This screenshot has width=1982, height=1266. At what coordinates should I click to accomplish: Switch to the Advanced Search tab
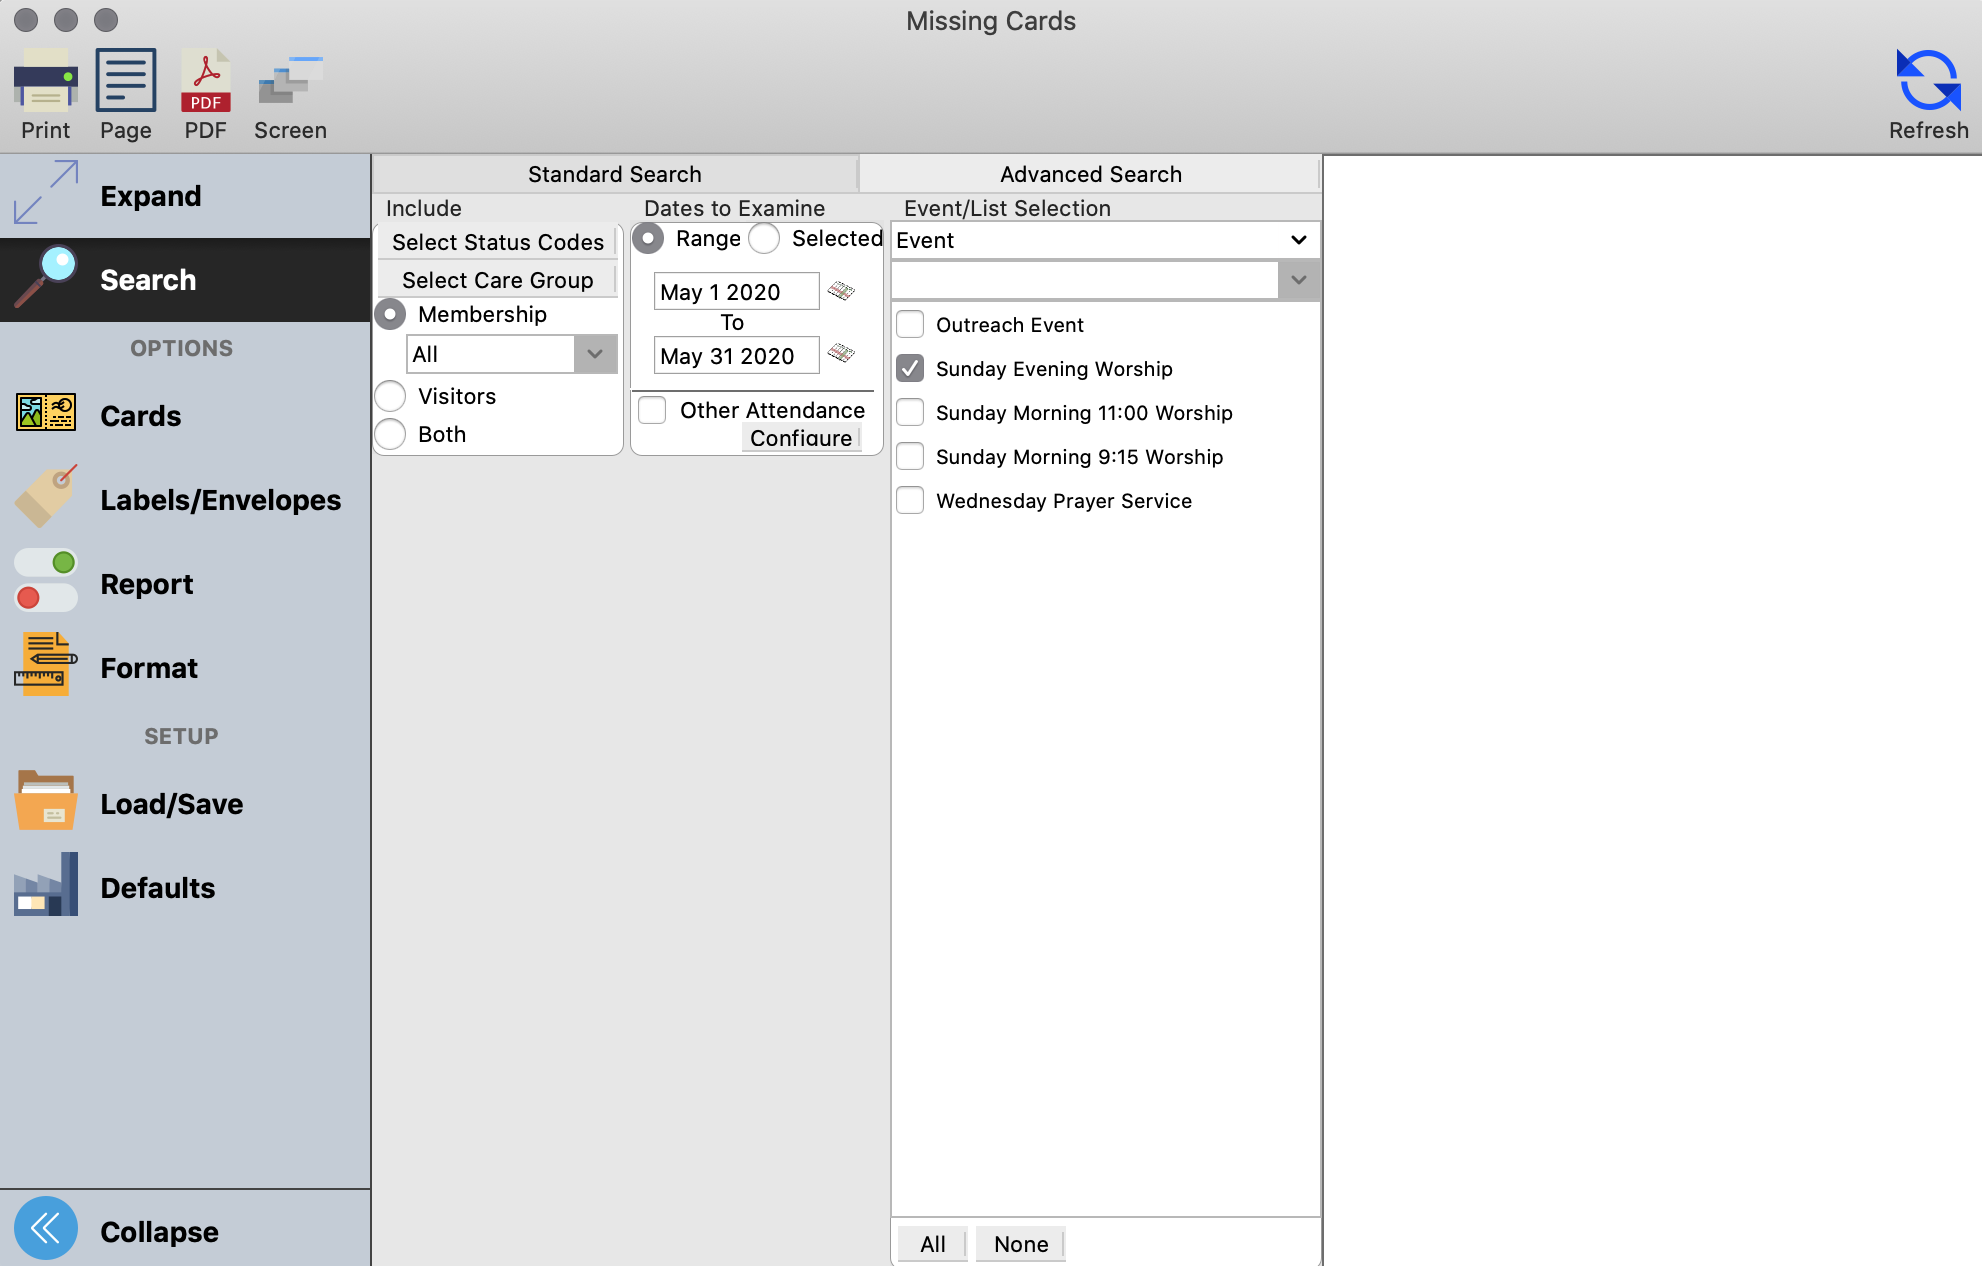(x=1090, y=174)
